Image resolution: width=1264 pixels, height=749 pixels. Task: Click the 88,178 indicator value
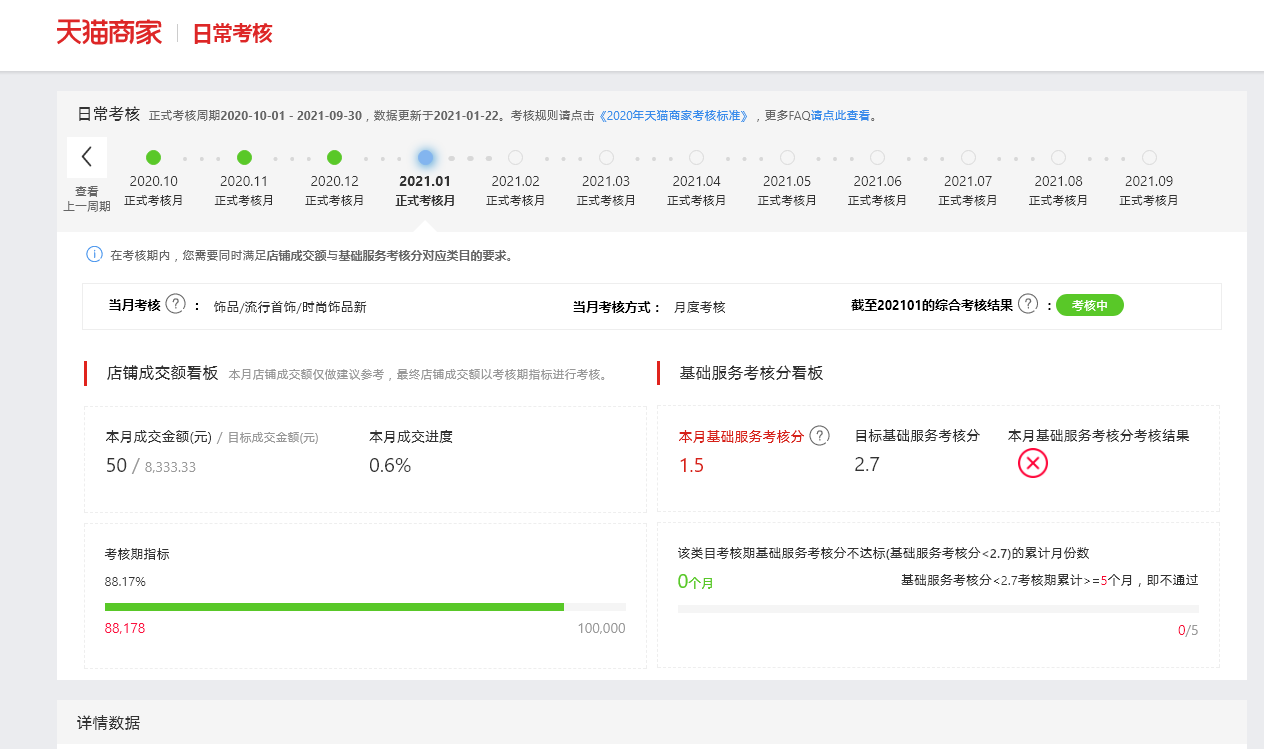[125, 628]
